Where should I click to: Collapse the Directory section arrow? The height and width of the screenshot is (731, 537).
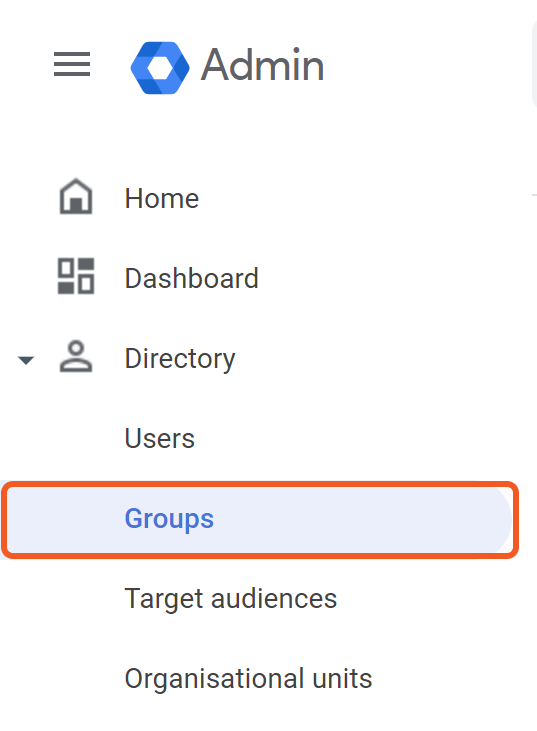pos(26,360)
